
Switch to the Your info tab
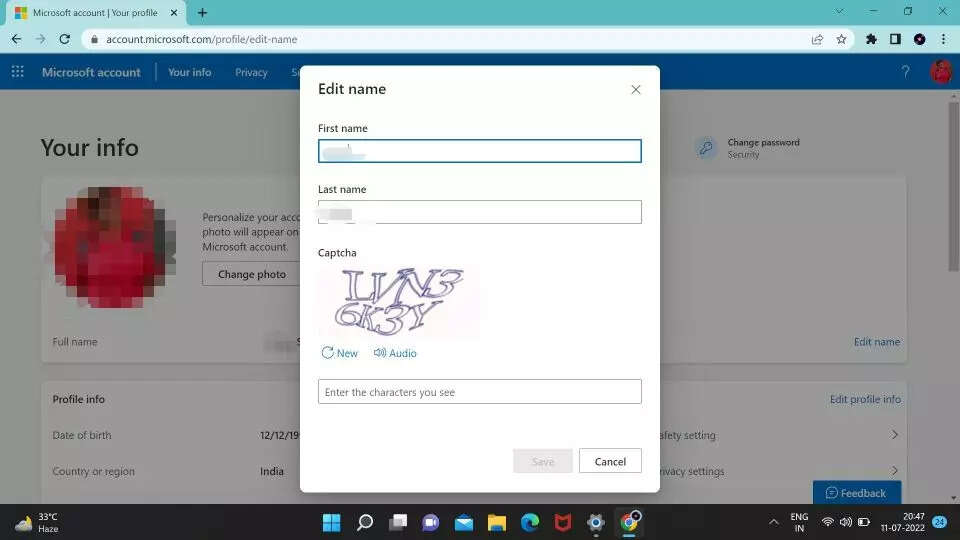(x=189, y=72)
